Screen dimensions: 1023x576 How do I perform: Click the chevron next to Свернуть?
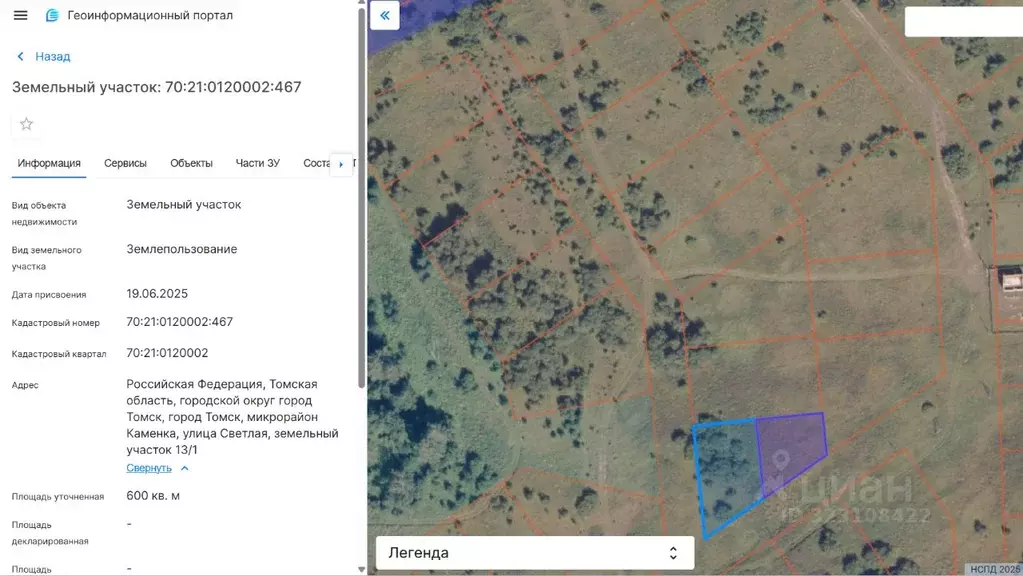click(185, 468)
